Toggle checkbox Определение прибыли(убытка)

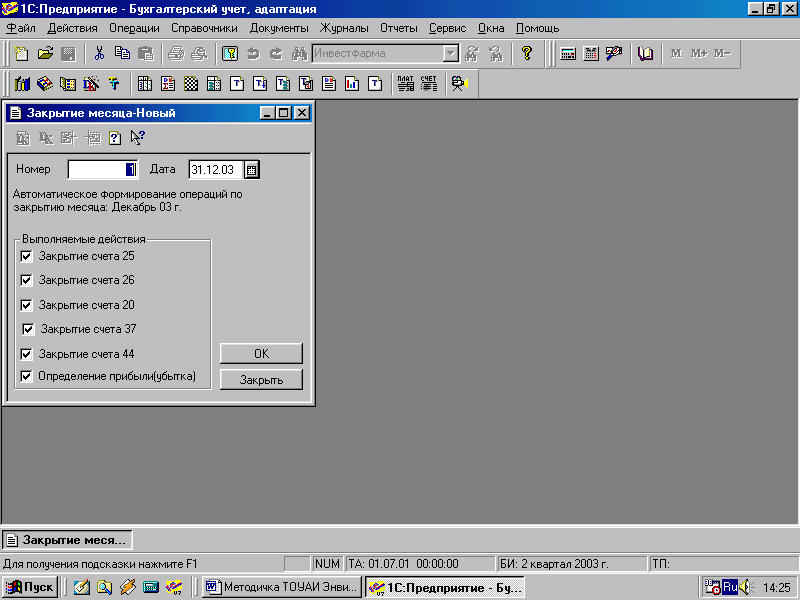[x=27, y=377]
